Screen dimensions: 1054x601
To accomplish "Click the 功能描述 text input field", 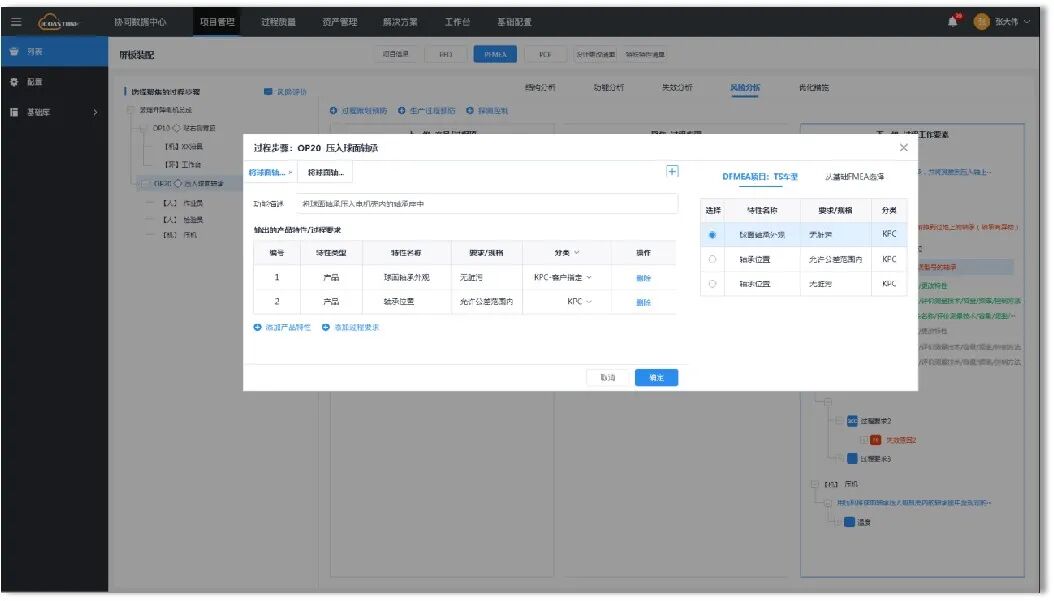I will (487, 204).
